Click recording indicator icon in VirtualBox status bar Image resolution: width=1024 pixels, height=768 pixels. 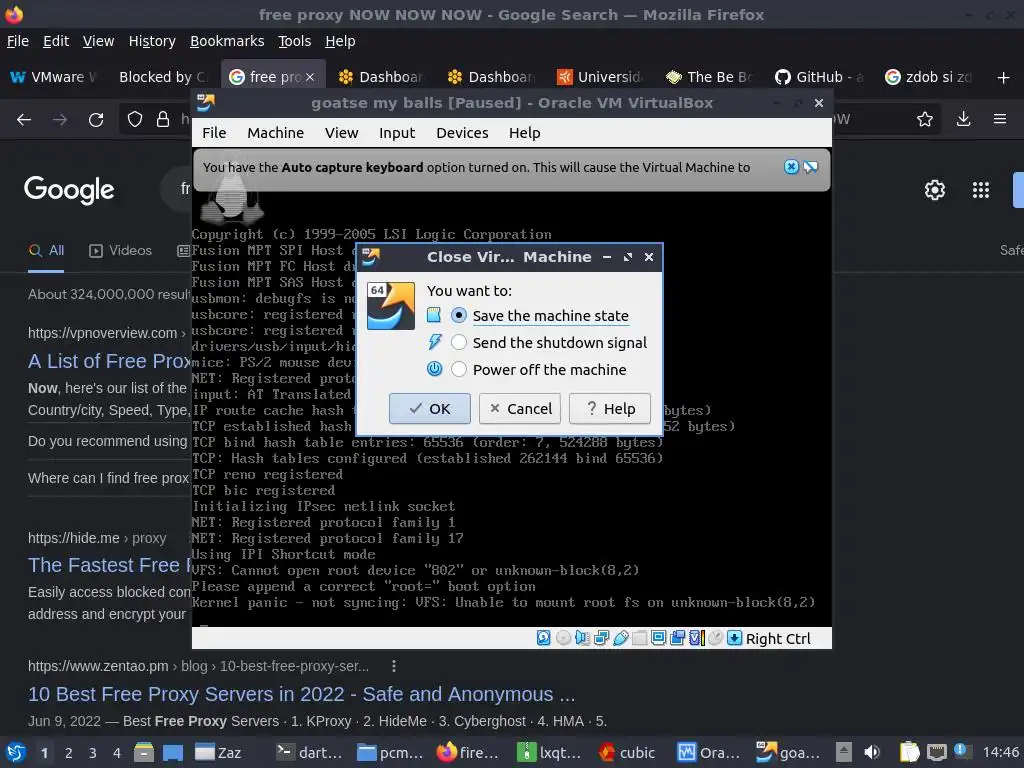(x=677, y=638)
